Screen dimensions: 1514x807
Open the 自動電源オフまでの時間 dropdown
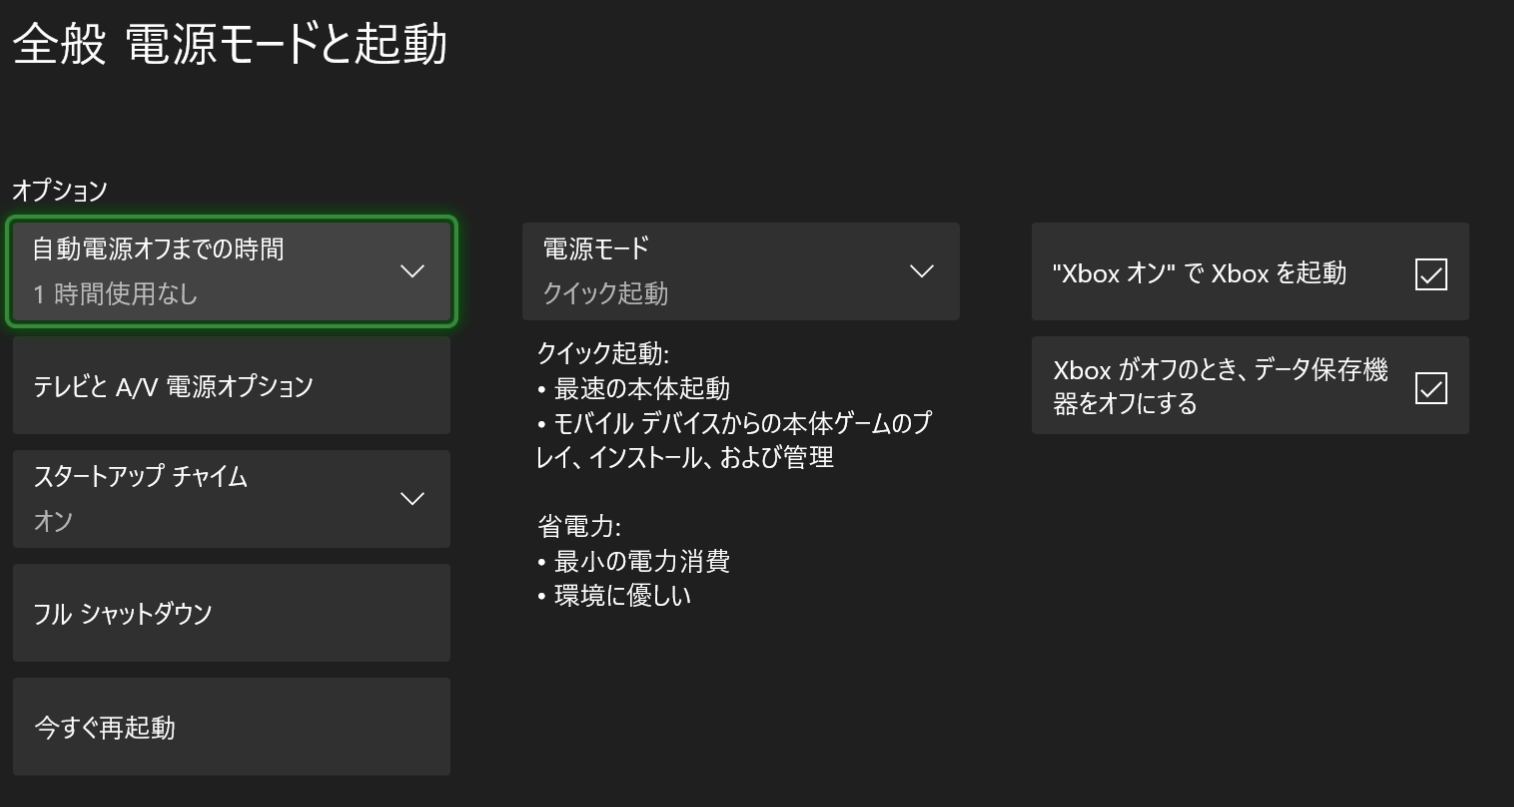[232, 271]
